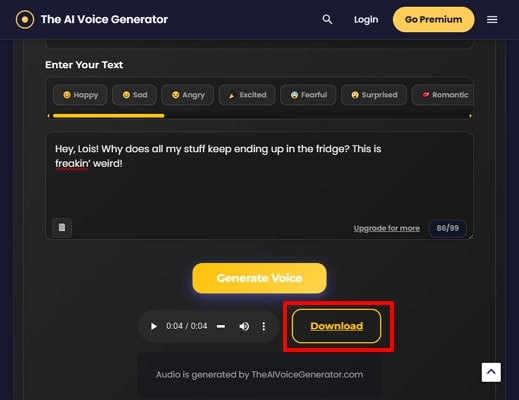519x400 pixels.
Task: Select the Fearful emotion chip
Action: [x=308, y=95]
